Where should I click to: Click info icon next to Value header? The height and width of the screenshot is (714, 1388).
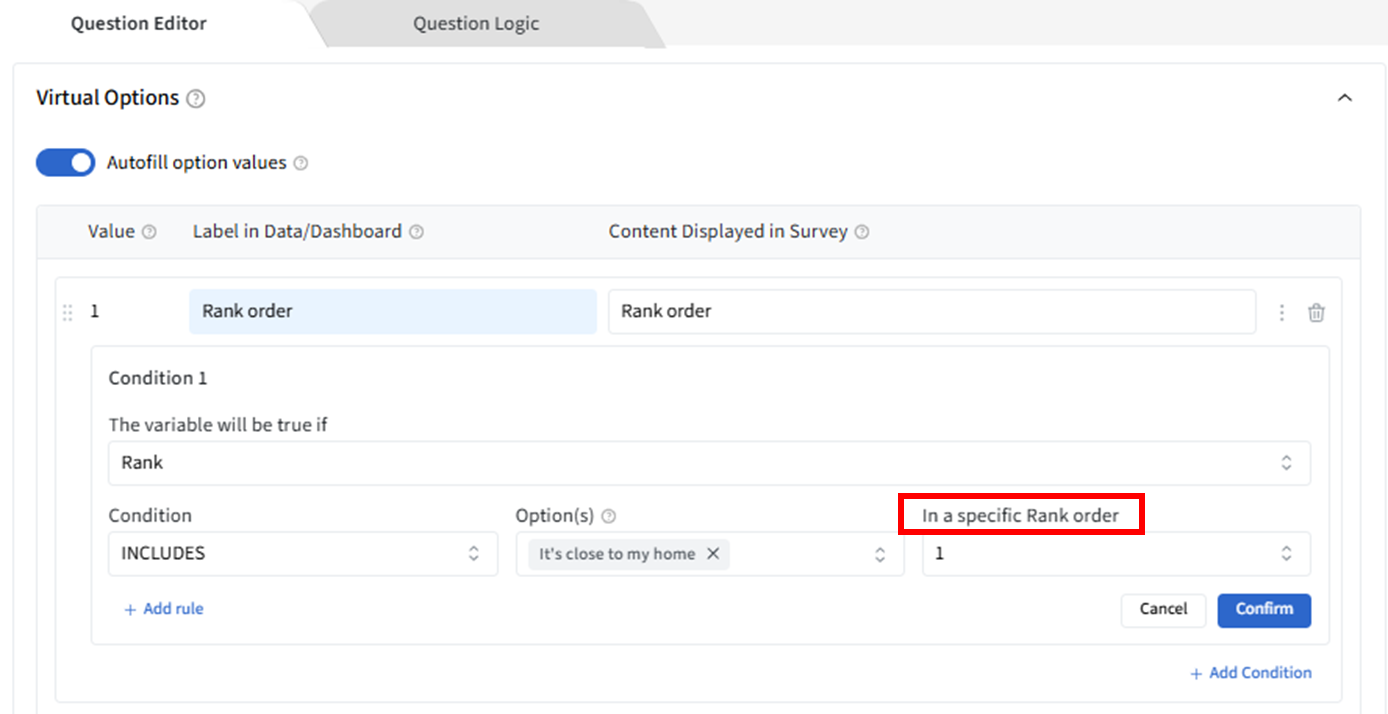click(149, 232)
